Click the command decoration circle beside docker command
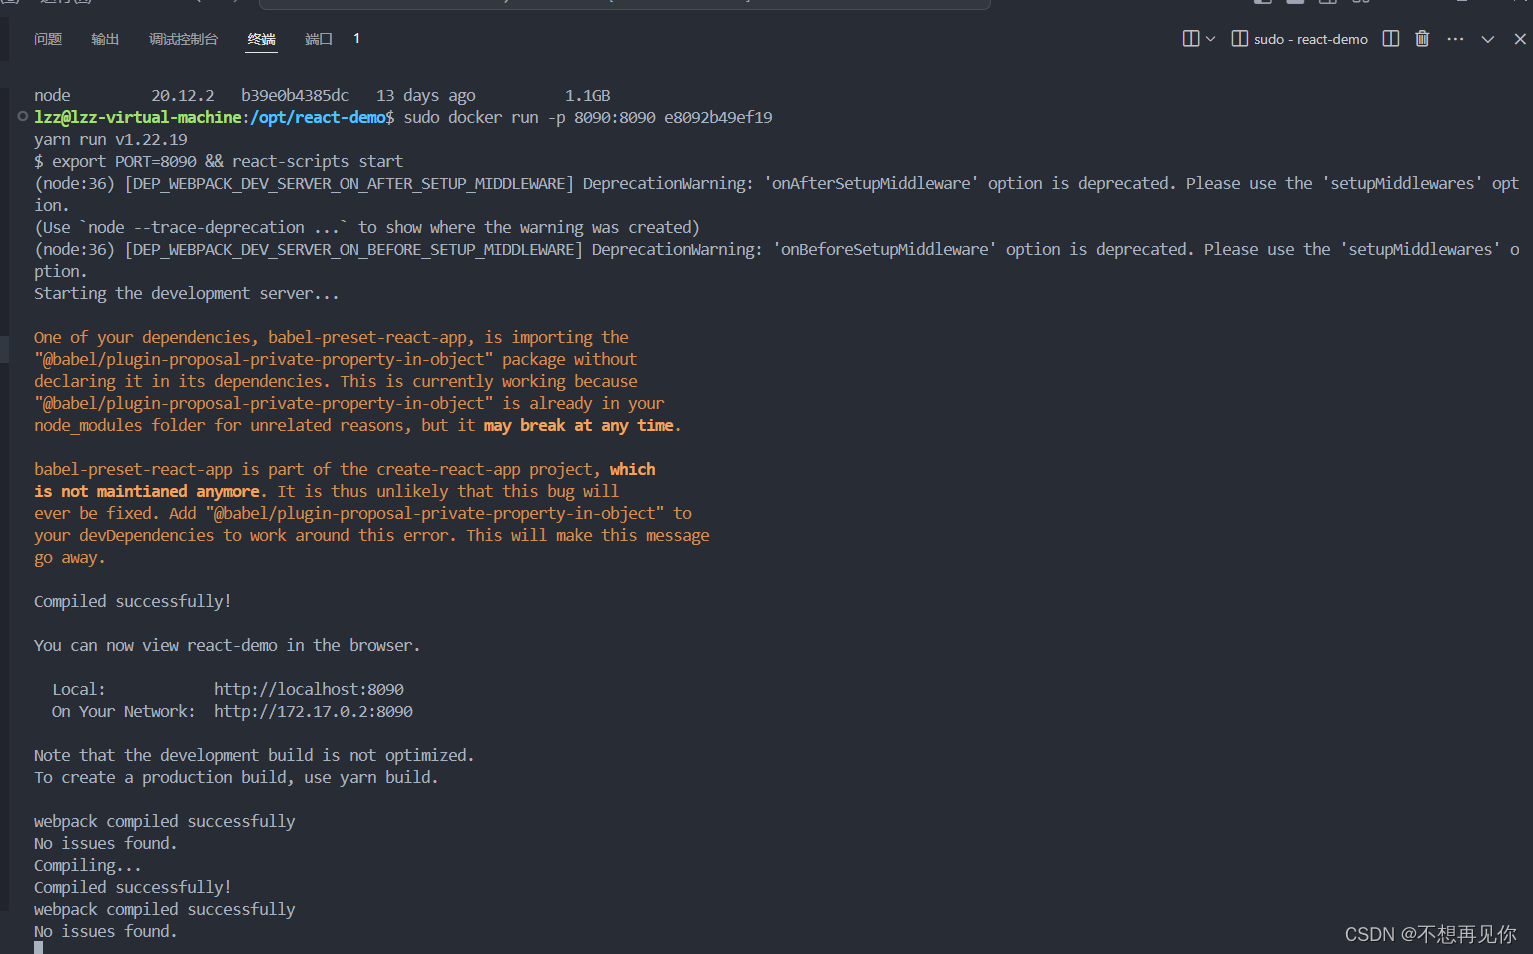Viewport: 1533px width, 954px height. 21,117
